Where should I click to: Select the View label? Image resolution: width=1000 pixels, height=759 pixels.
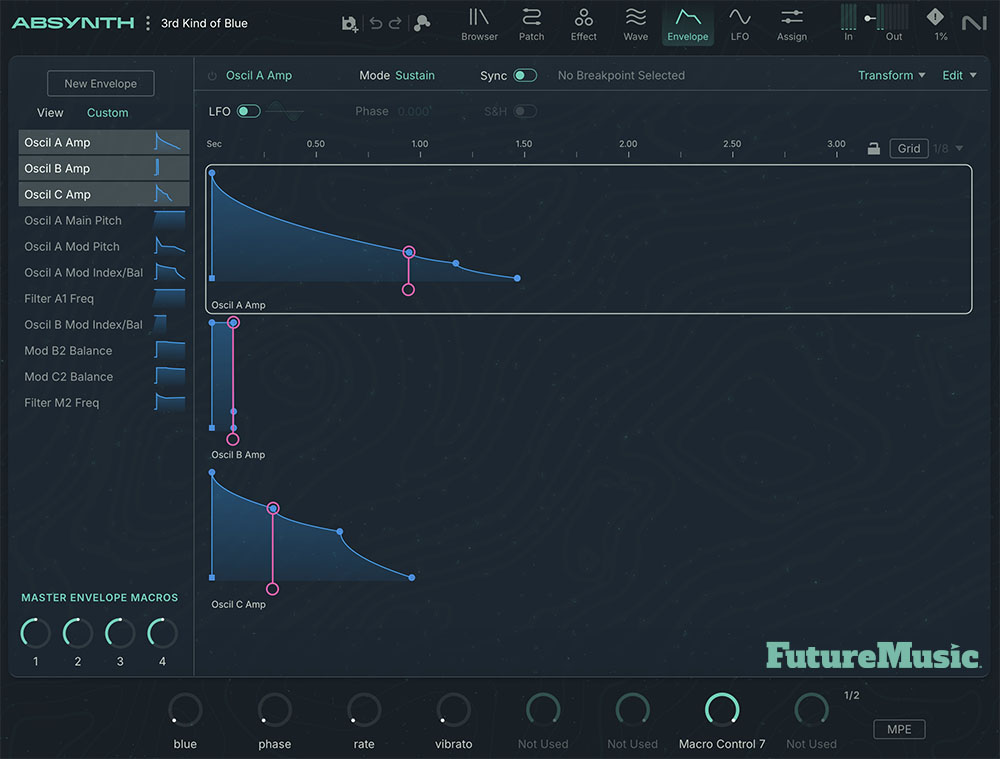(50, 113)
